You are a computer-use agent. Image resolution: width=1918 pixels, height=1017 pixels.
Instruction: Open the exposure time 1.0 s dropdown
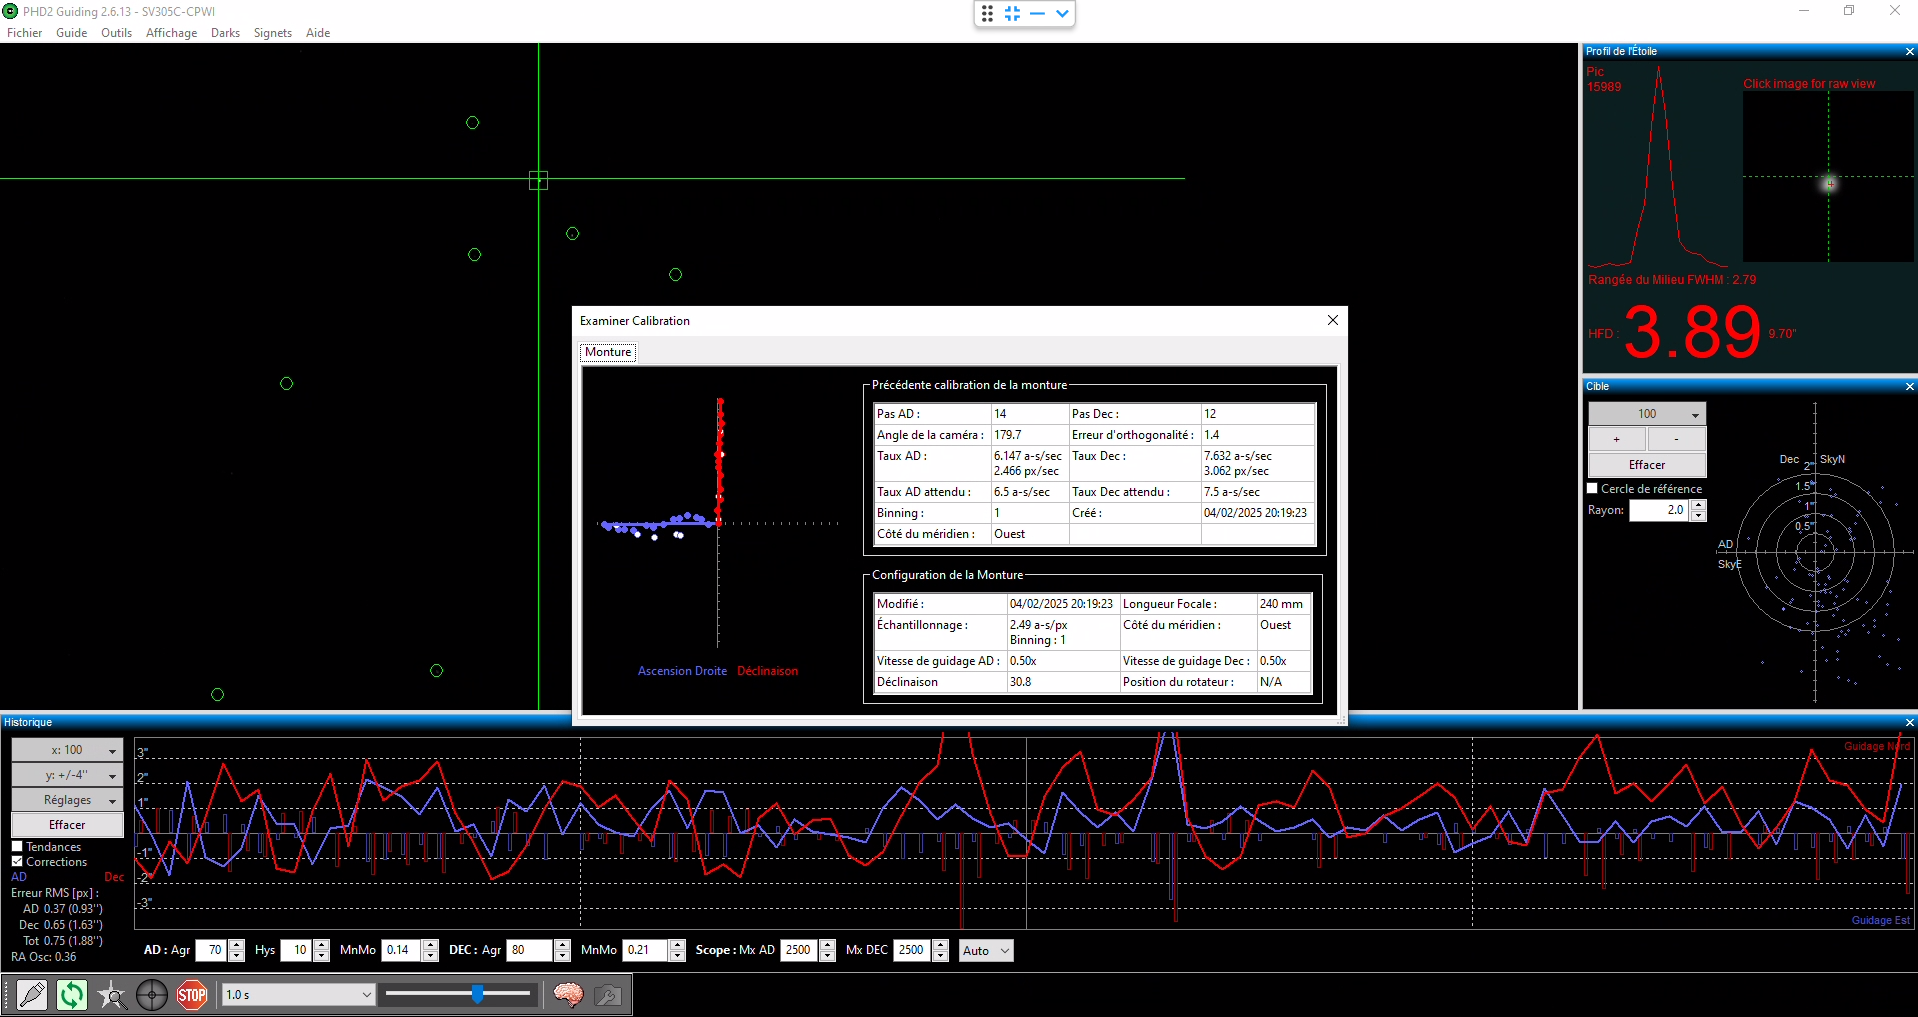(x=298, y=995)
